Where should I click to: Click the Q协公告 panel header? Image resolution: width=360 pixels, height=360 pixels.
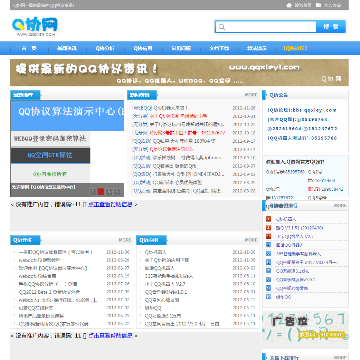pos(306,95)
